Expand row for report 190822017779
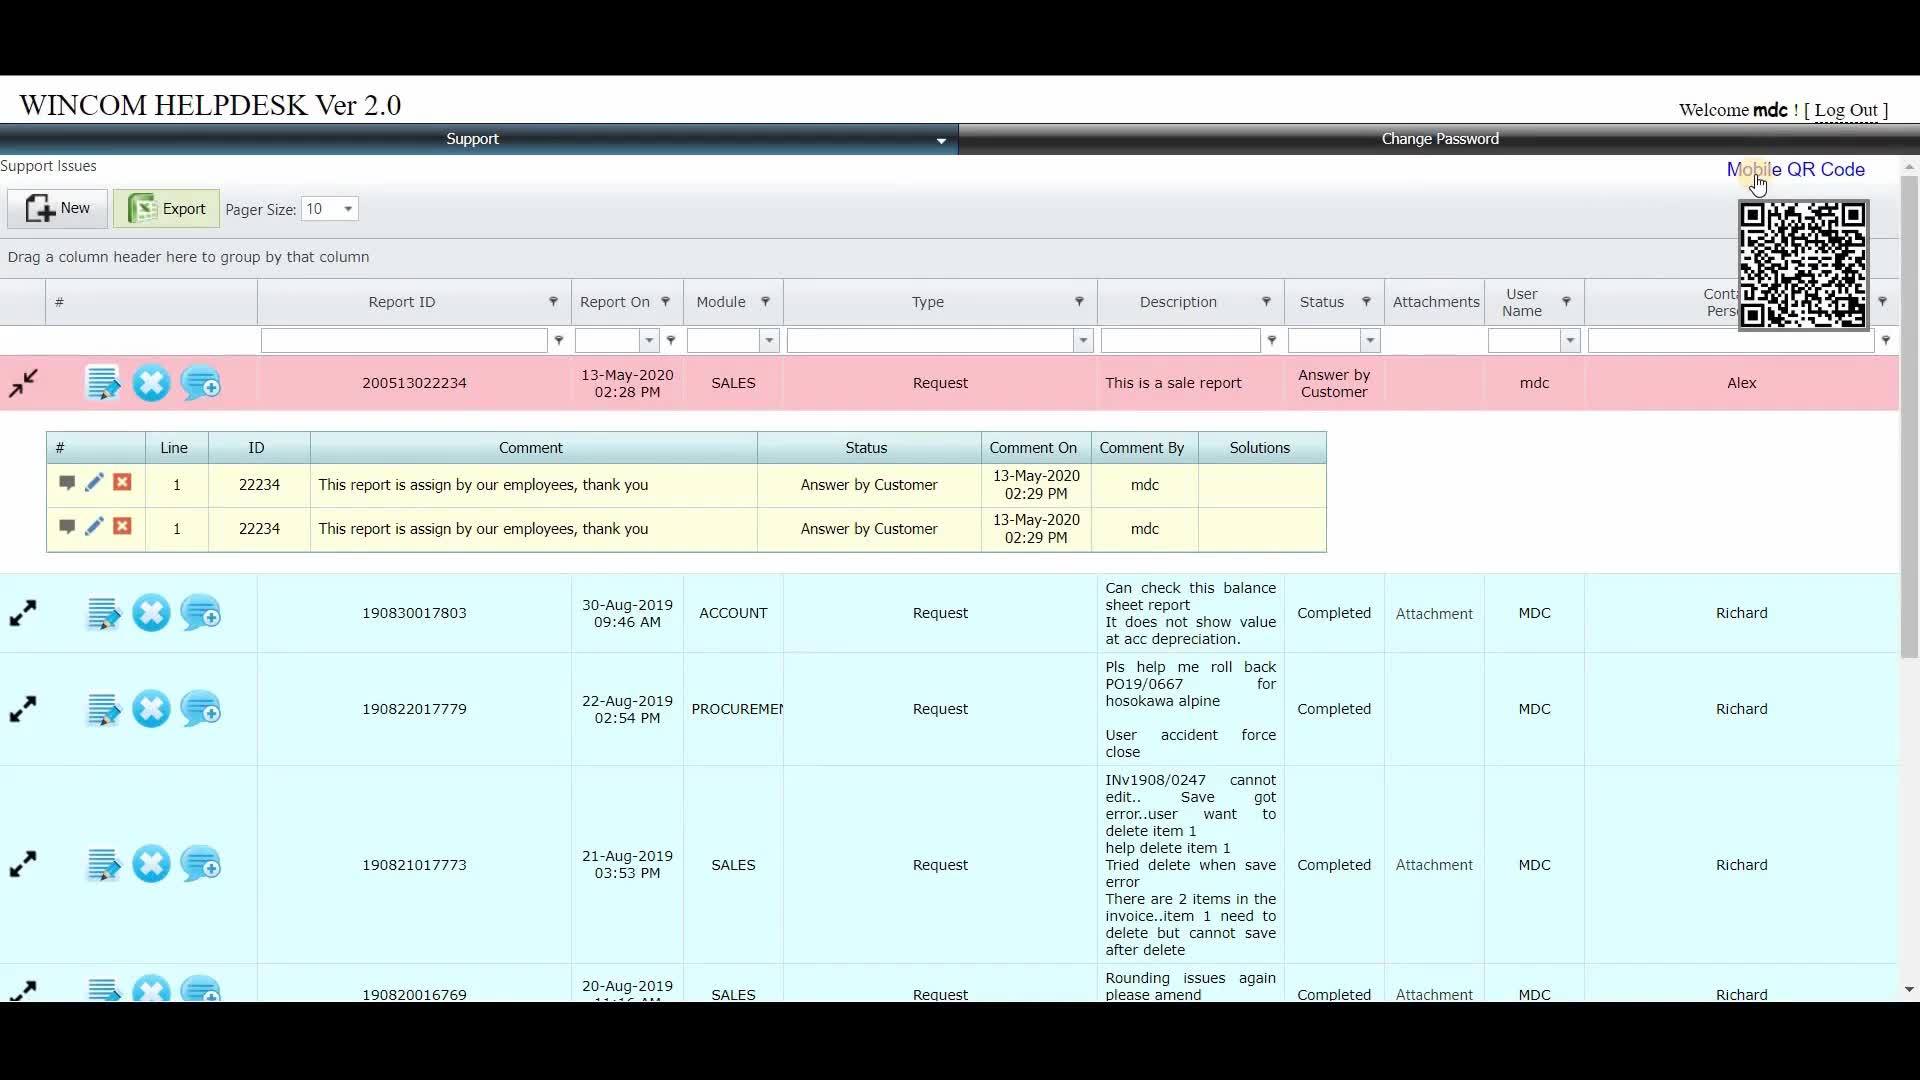The height and width of the screenshot is (1080, 1920). click(23, 709)
